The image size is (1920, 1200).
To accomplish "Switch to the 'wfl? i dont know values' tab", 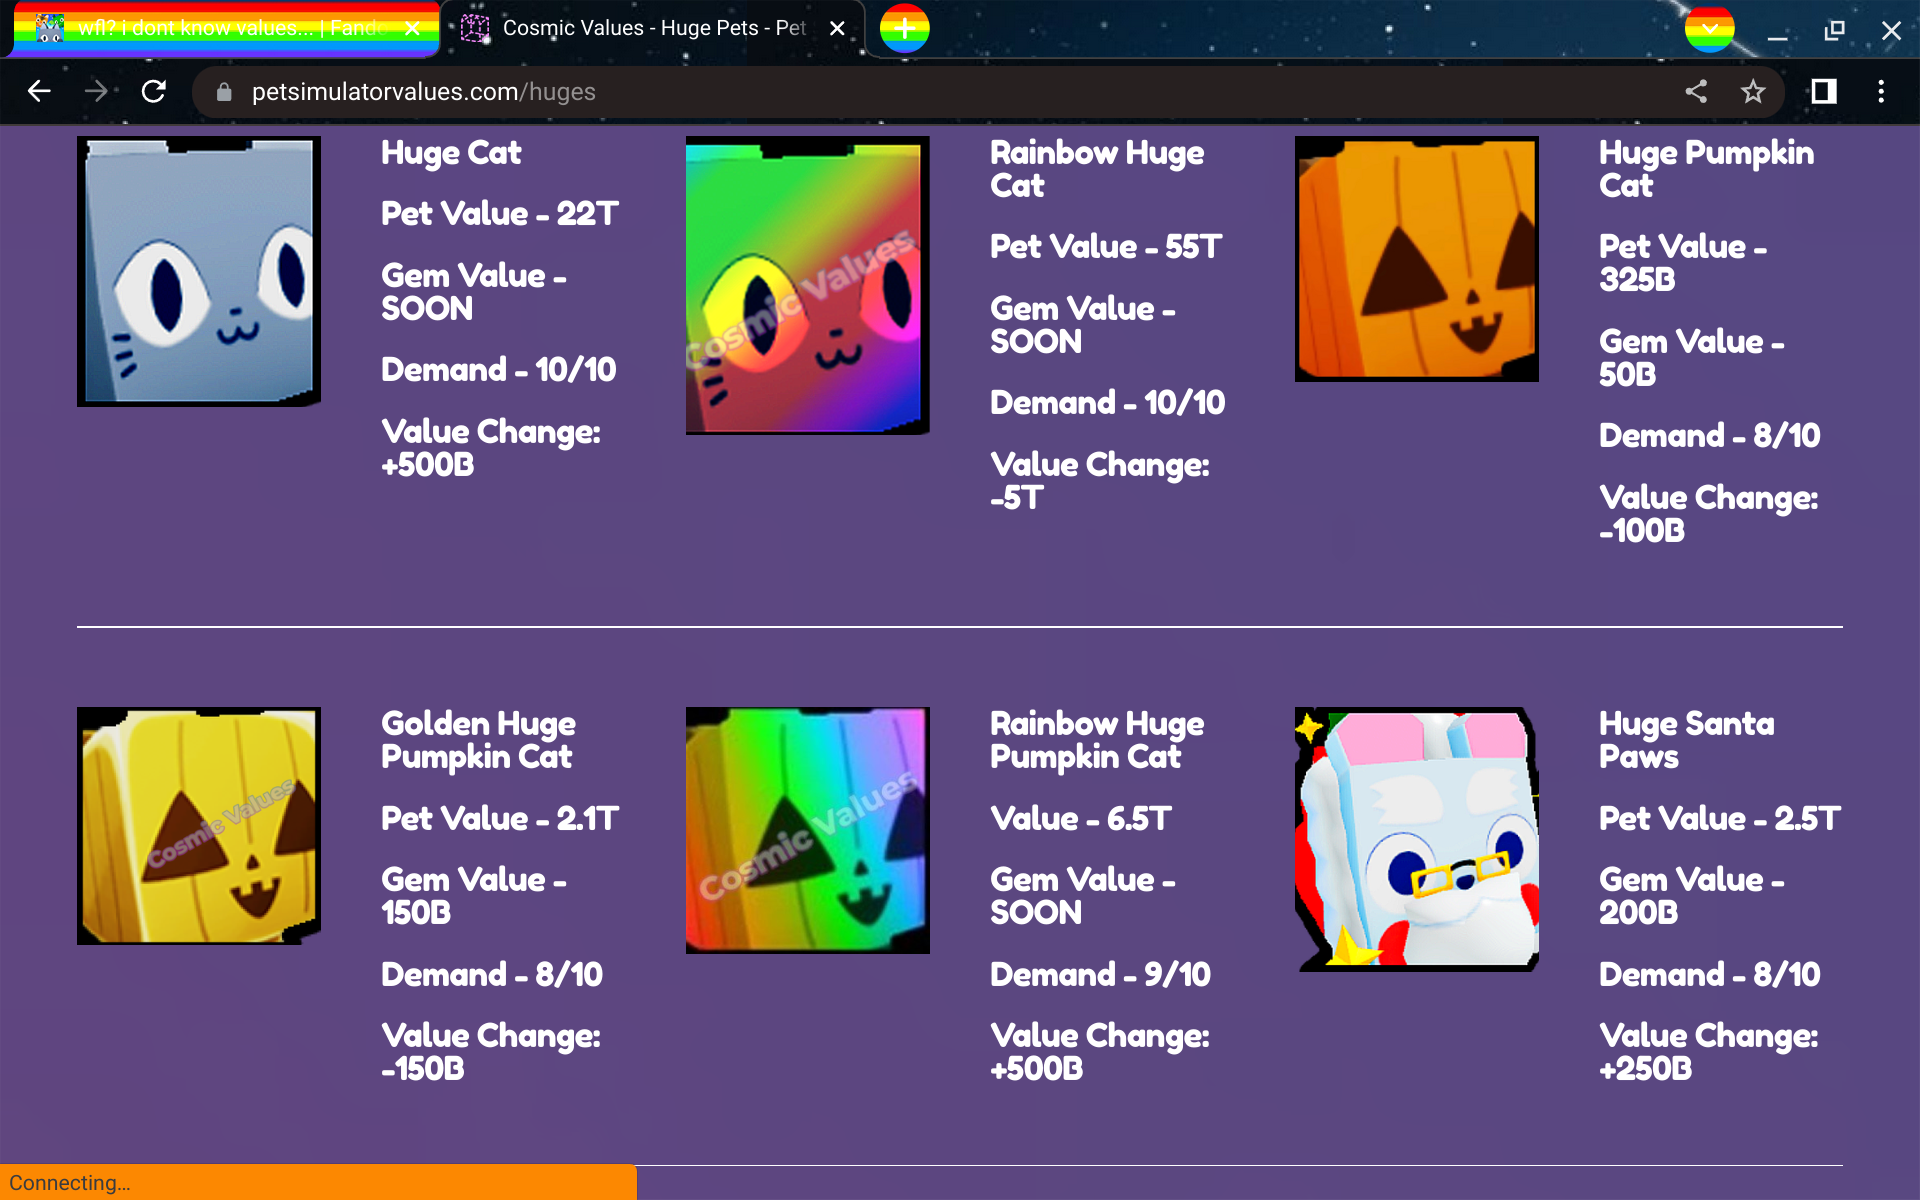I will pyautogui.click(x=228, y=29).
